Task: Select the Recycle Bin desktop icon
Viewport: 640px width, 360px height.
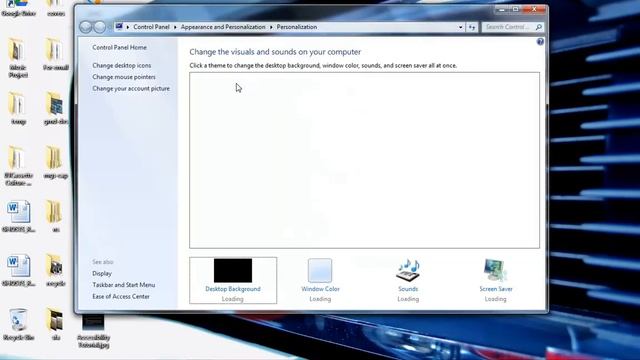Action: pos(18,324)
